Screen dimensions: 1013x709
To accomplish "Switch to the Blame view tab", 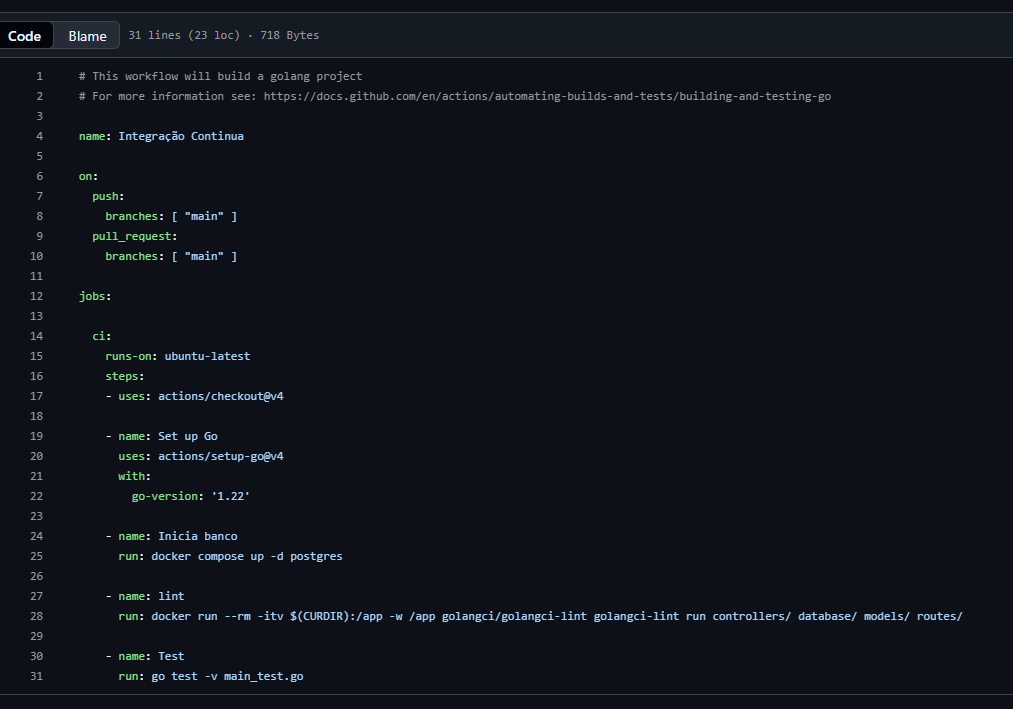I will 87,36.
